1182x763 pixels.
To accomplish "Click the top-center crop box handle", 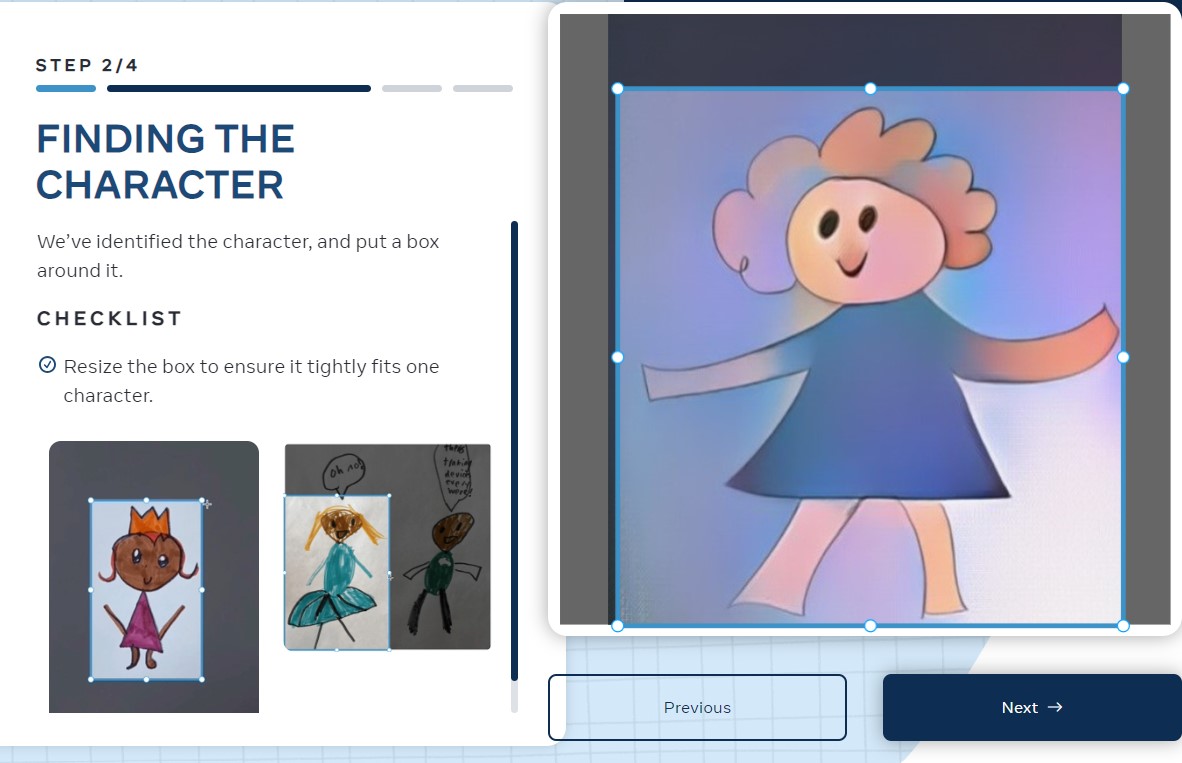I will [x=870, y=89].
